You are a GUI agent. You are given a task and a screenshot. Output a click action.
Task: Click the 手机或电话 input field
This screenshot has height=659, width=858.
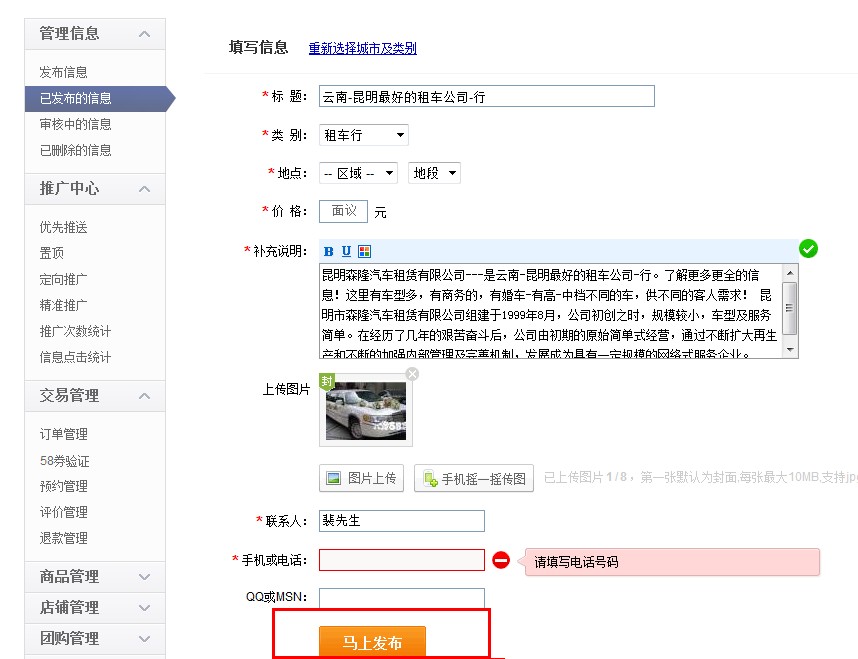coord(401,560)
